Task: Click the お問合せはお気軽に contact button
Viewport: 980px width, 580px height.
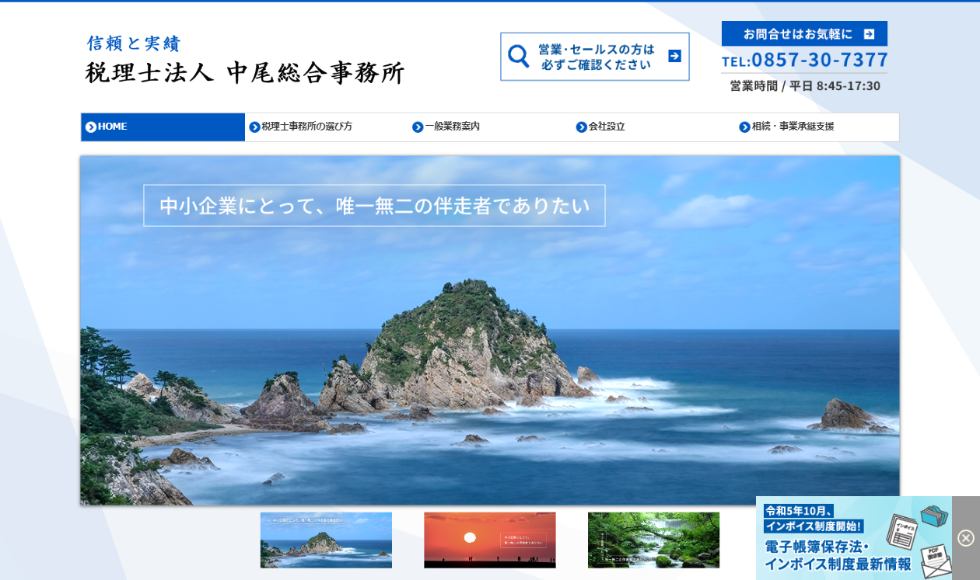Action: (x=804, y=34)
